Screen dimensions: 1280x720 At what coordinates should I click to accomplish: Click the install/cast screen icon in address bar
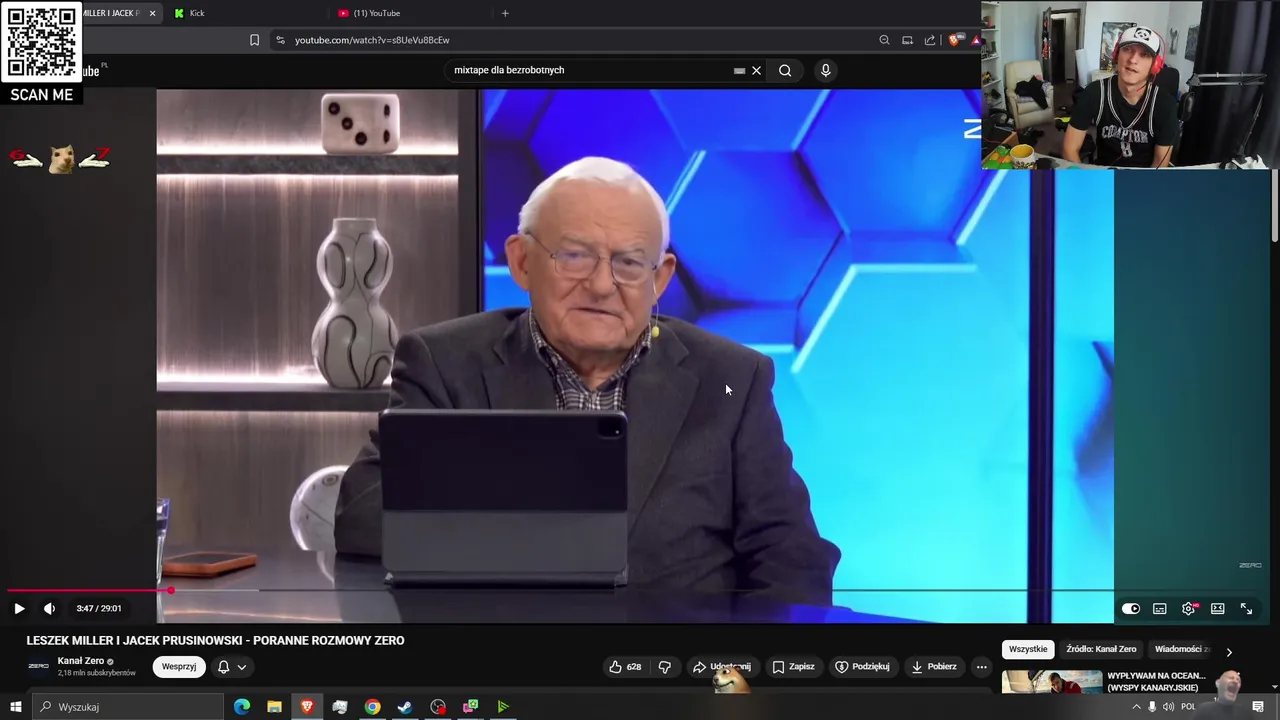(x=907, y=40)
